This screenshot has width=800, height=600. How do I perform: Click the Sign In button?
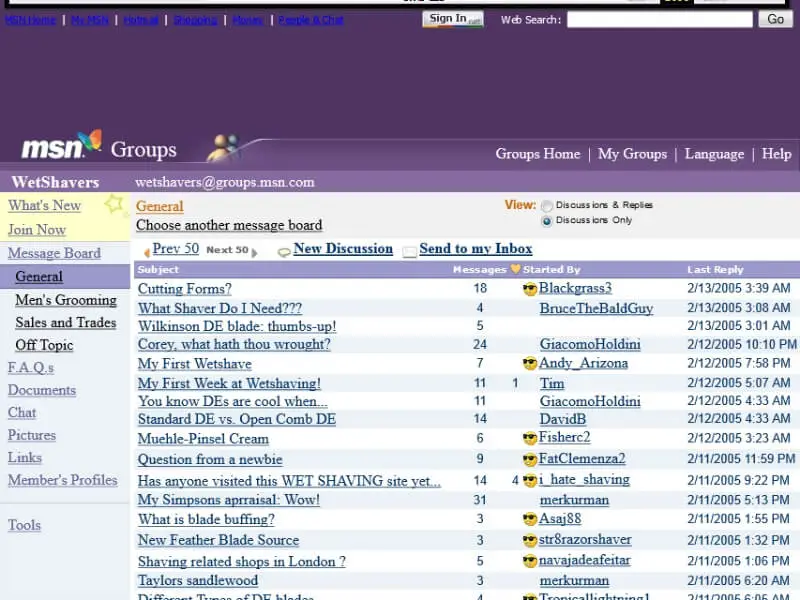(x=453, y=19)
